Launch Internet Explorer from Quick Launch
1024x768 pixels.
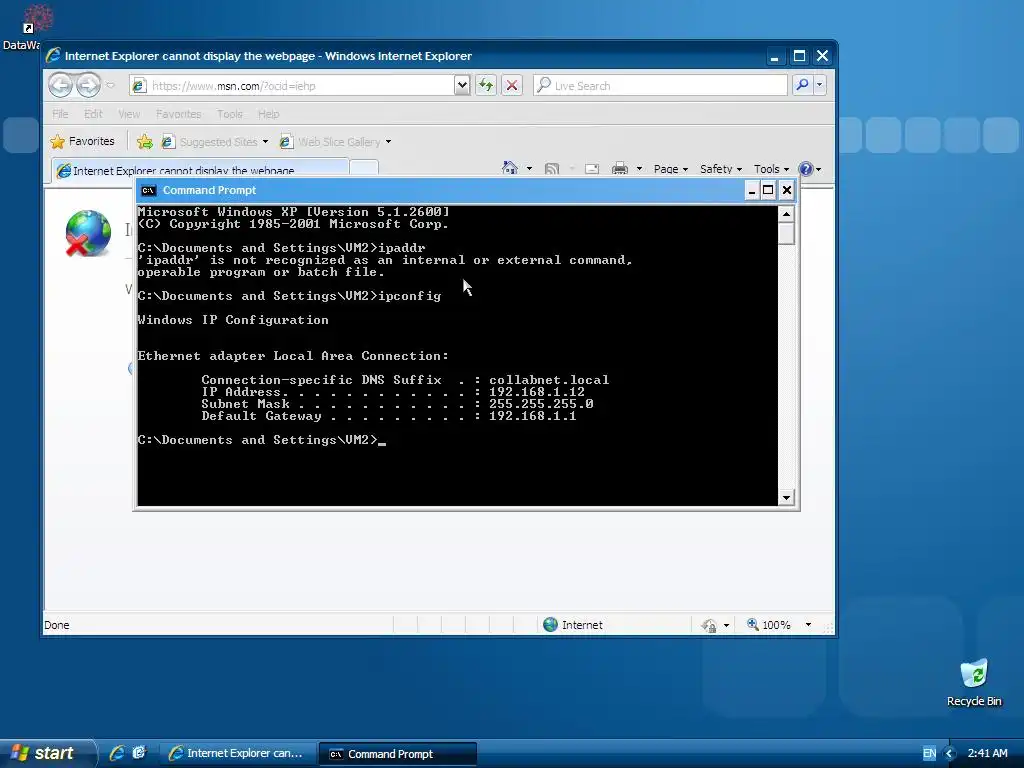(x=117, y=753)
